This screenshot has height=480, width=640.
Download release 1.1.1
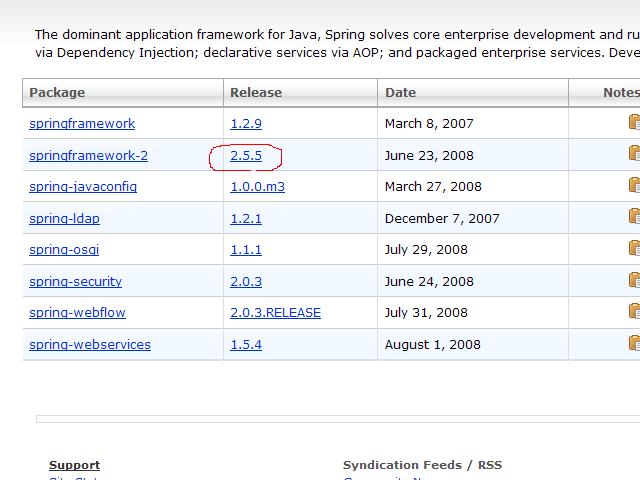[246, 250]
